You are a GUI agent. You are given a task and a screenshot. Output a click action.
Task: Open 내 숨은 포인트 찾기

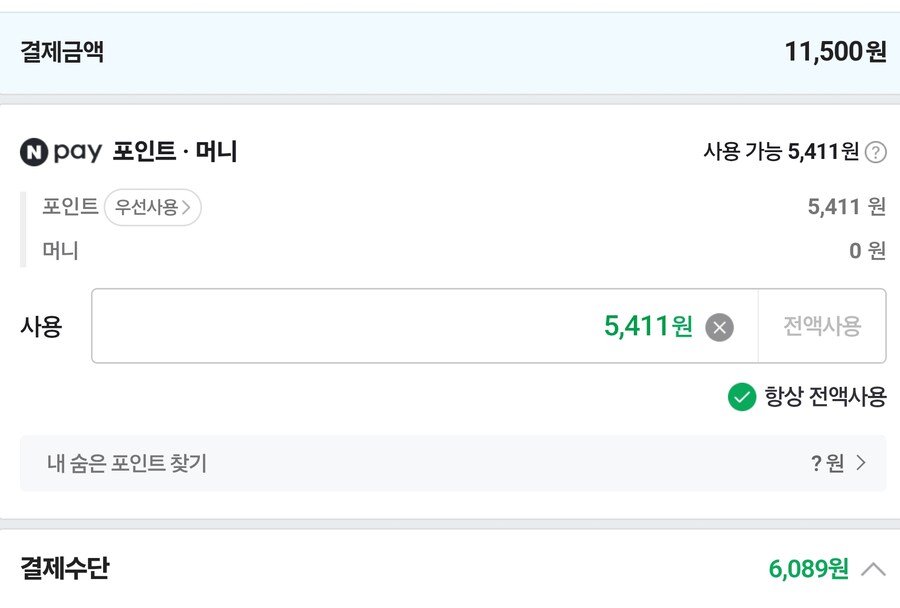[127, 463]
